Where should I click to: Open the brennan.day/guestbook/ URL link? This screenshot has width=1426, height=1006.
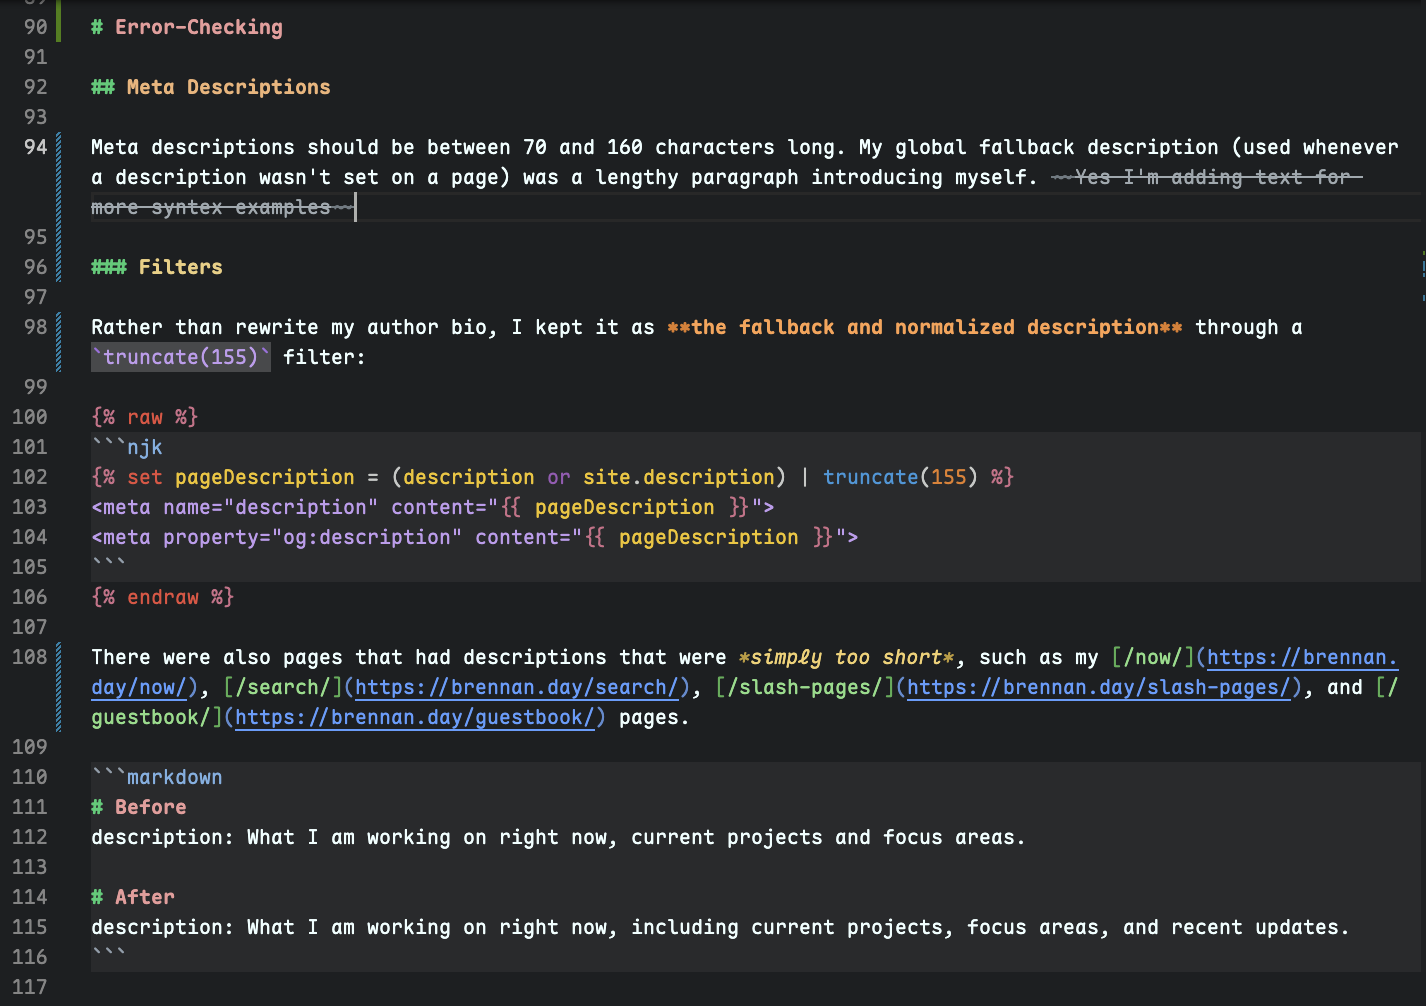click(x=415, y=717)
